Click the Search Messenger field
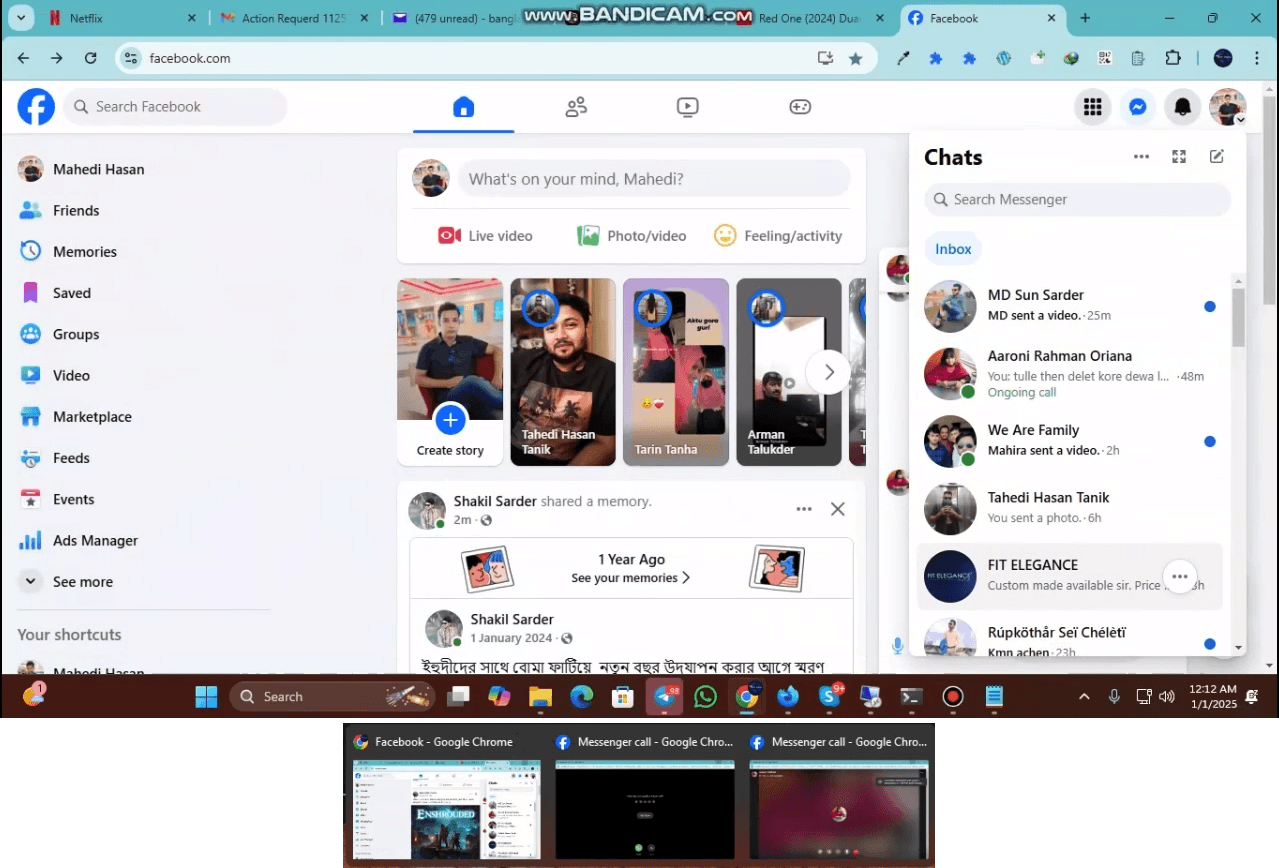 click(1077, 200)
